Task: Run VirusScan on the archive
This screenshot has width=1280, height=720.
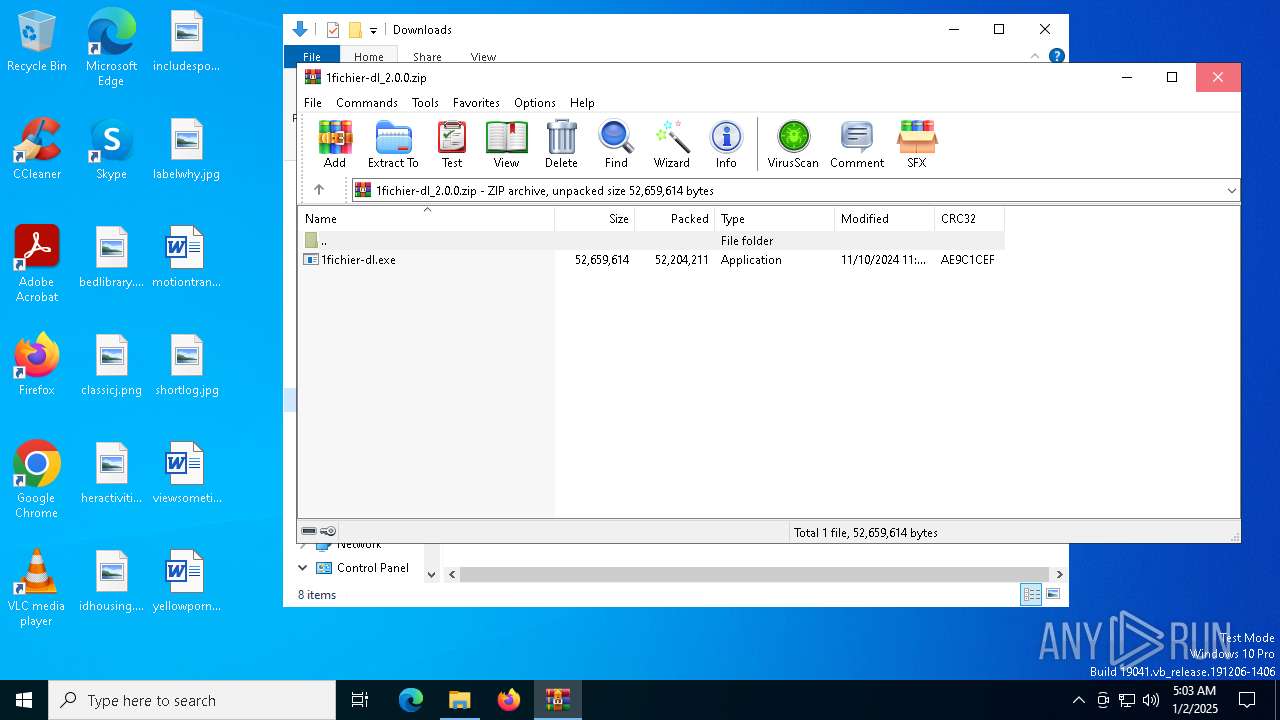Action: [x=793, y=144]
